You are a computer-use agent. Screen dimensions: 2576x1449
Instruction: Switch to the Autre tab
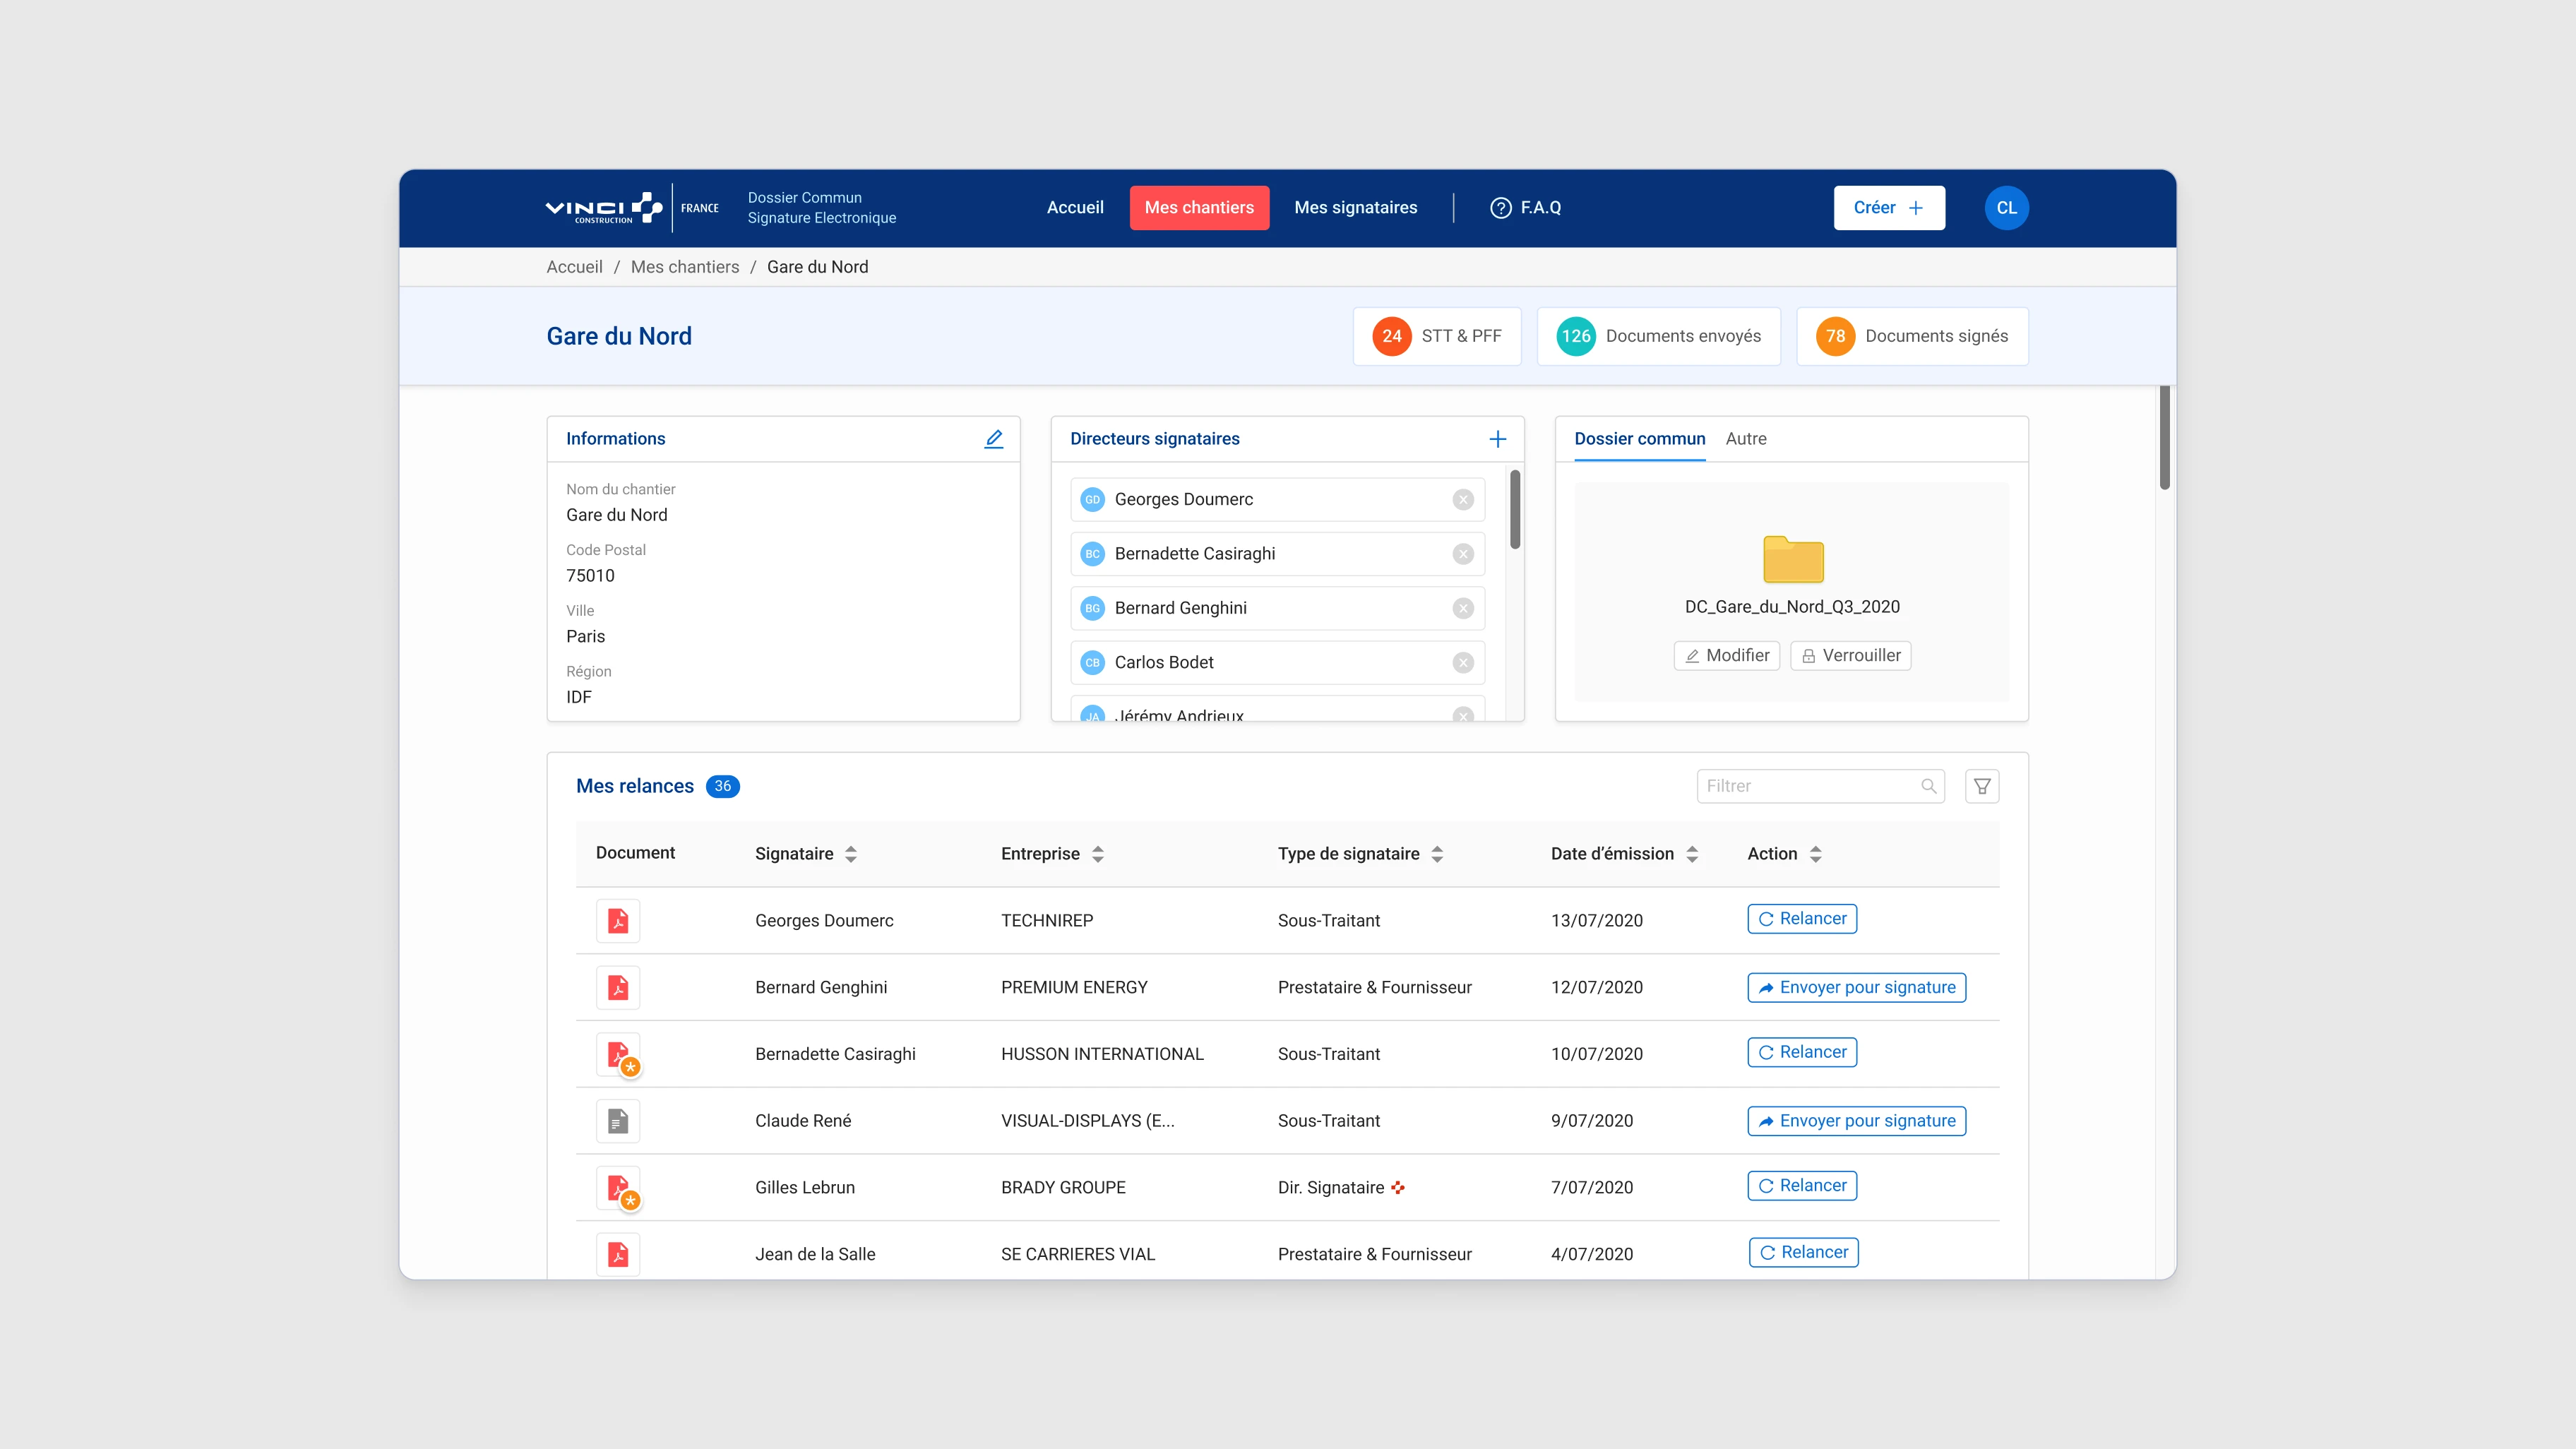pyautogui.click(x=1745, y=438)
